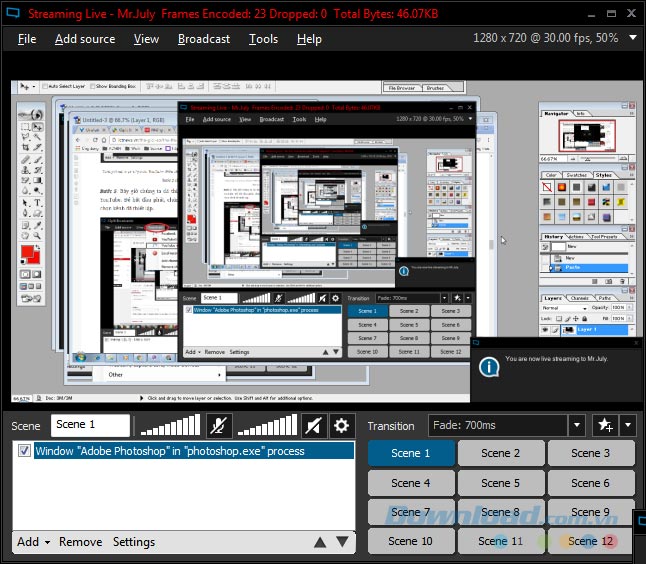This screenshot has width=646, height=564.
Task: Open the main Tools menu
Action: [263, 39]
